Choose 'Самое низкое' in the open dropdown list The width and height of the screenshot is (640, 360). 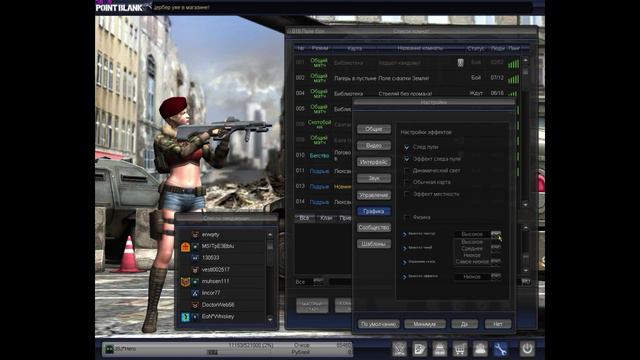(x=472, y=261)
